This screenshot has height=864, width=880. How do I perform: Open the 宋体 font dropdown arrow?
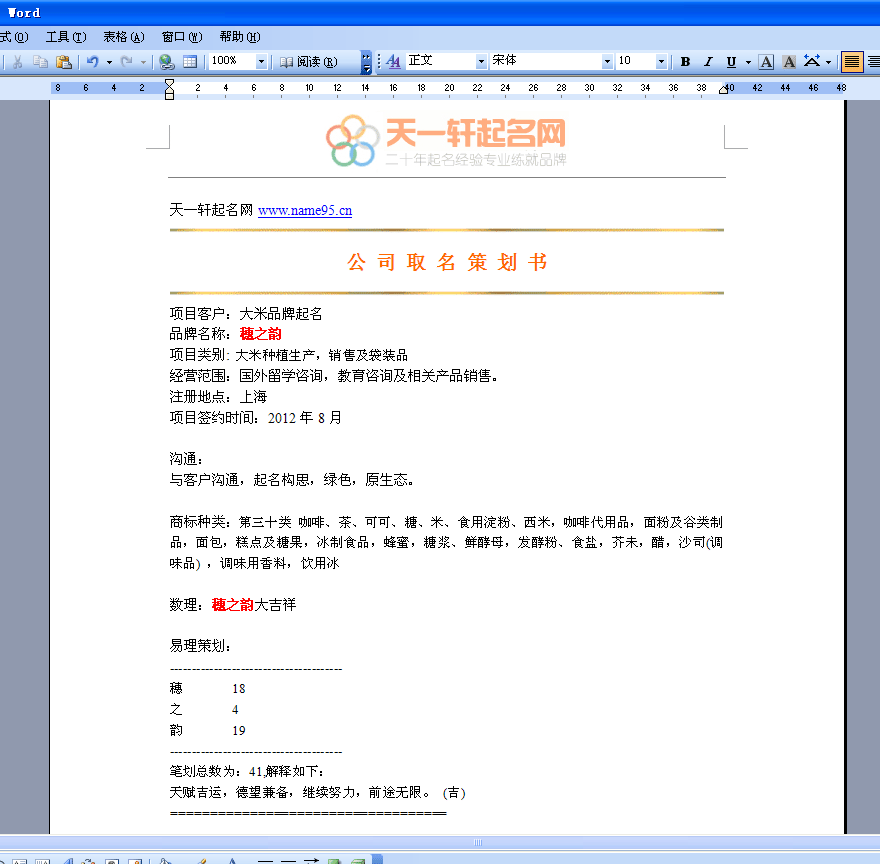click(607, 61)
